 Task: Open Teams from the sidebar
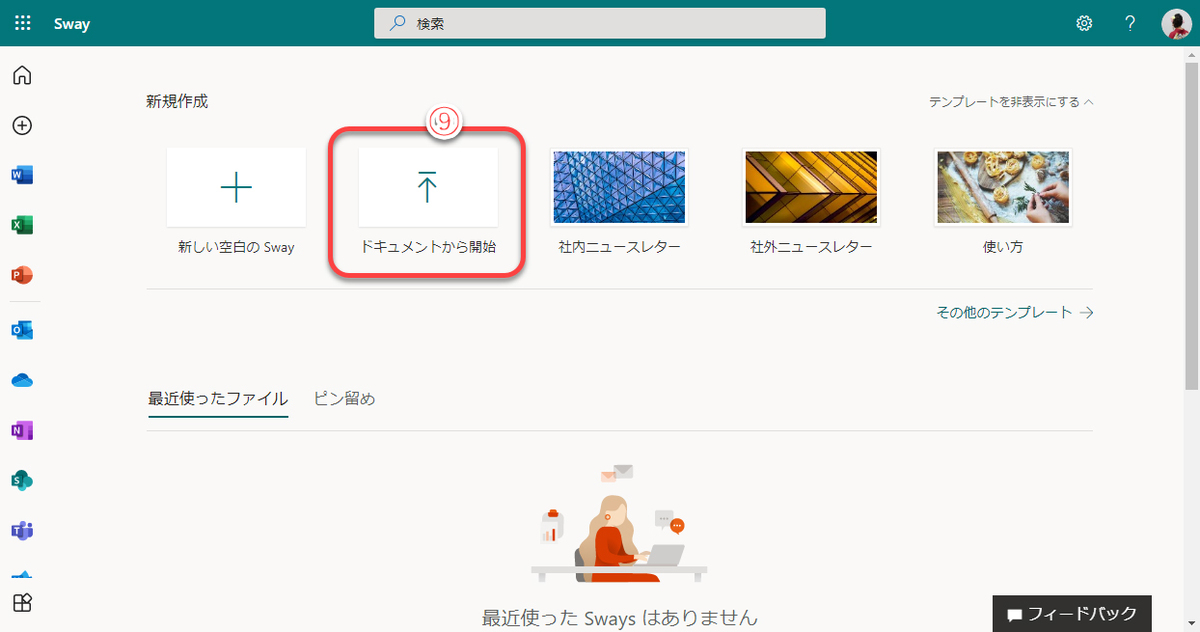tap(22, 530)
